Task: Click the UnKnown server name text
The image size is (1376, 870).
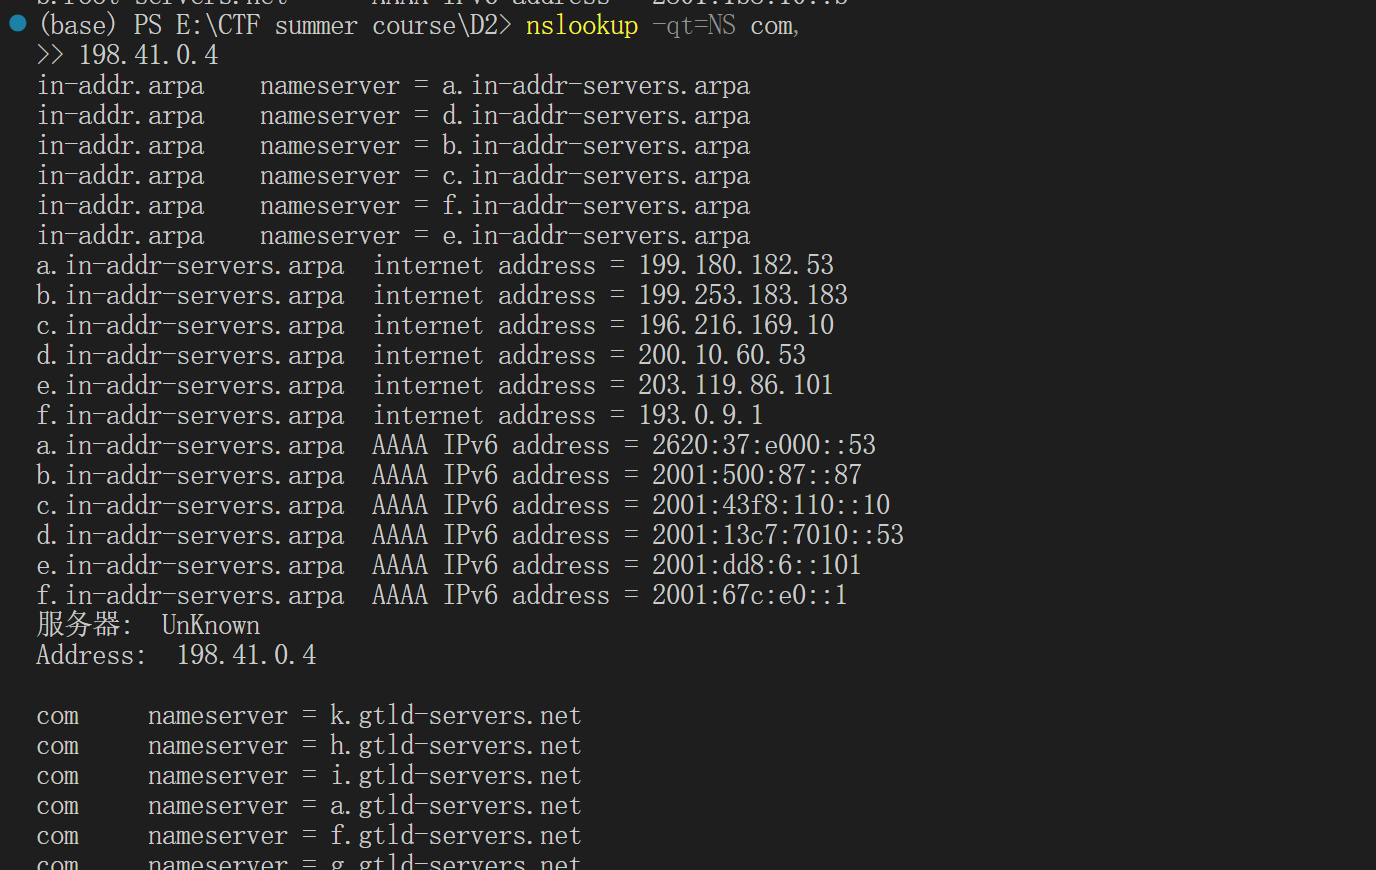Action: coord(211,625)
